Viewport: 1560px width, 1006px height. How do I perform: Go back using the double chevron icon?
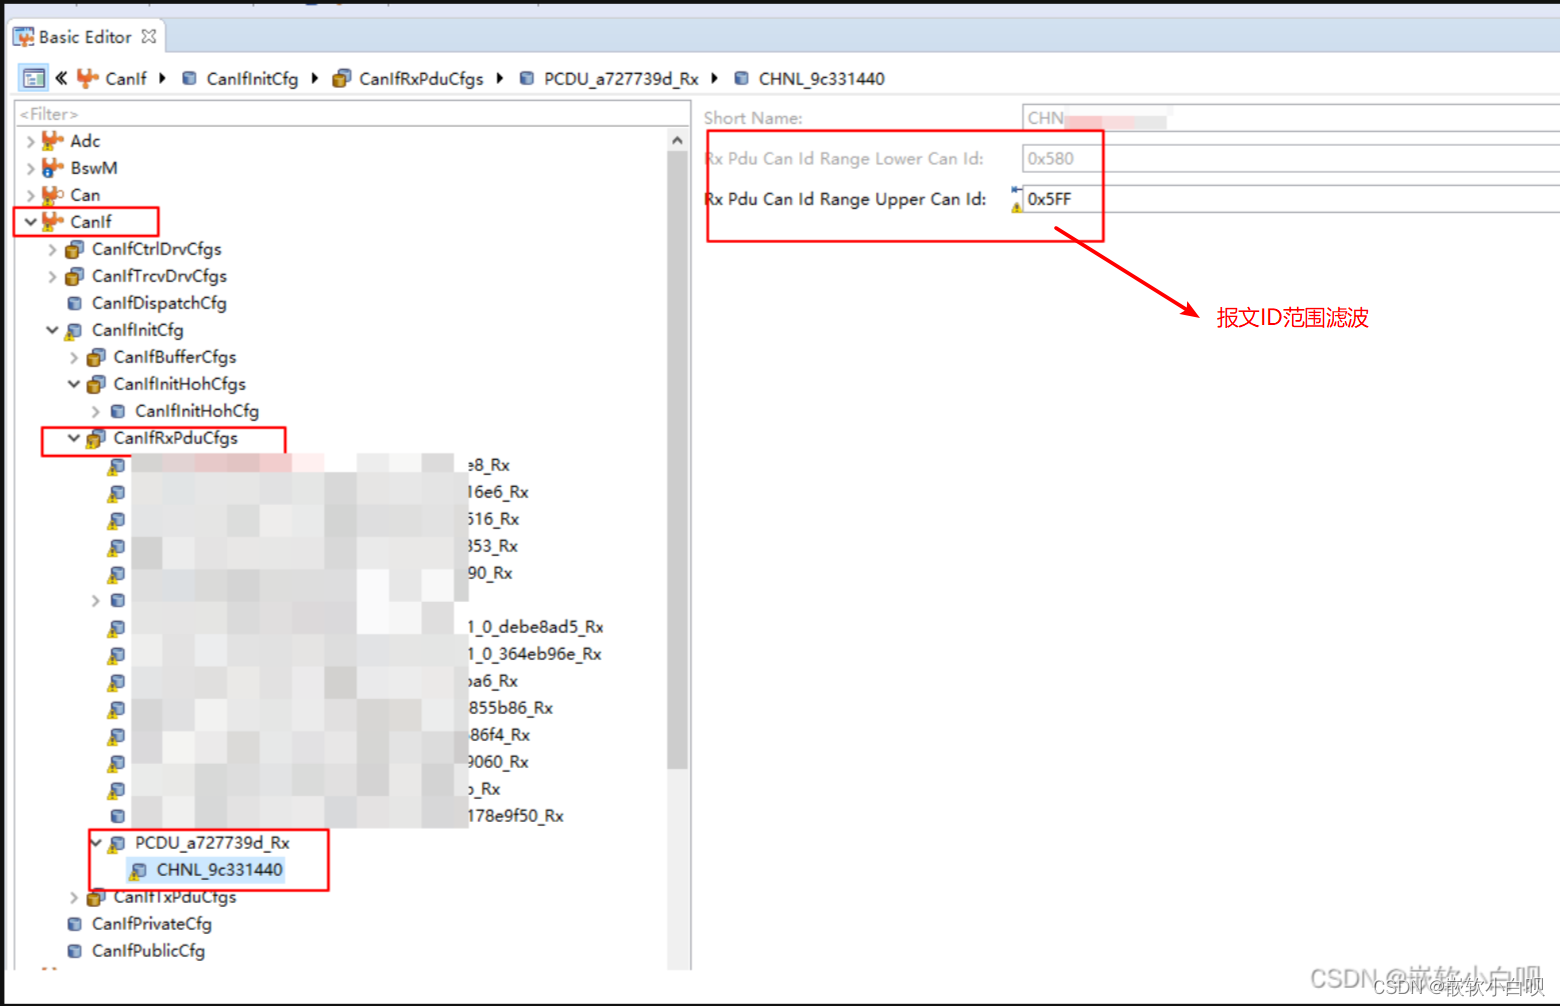point(61,78)
